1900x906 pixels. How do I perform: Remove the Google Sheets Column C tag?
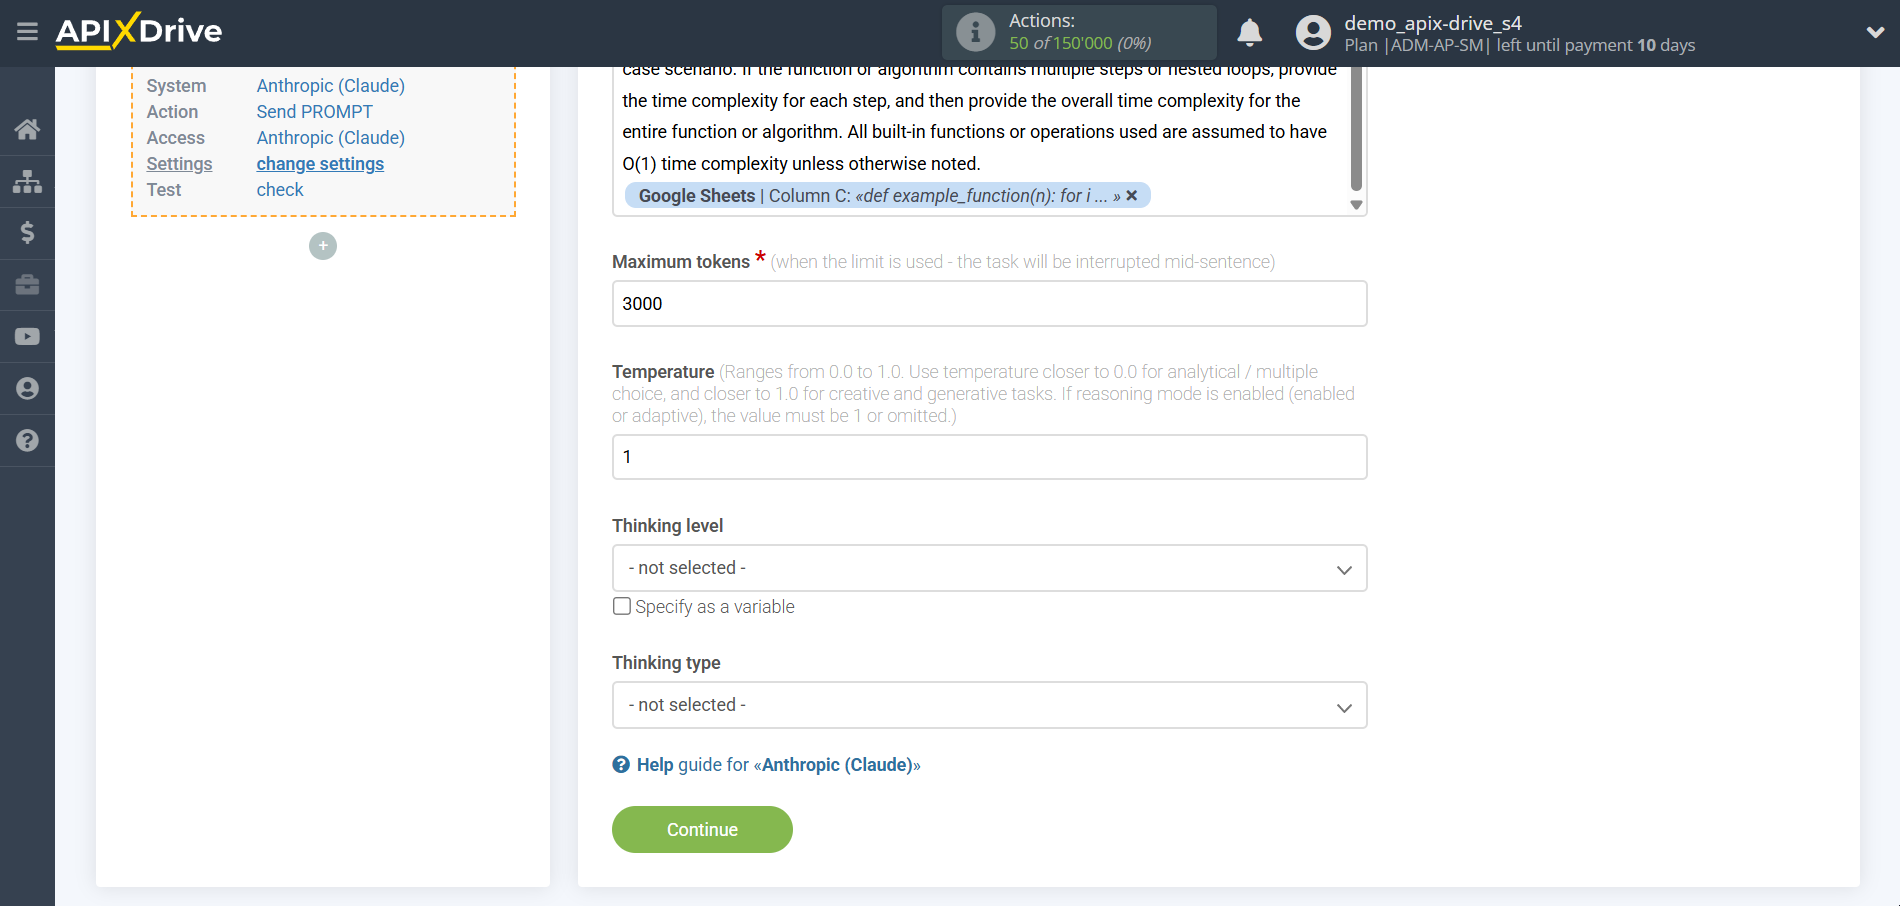point(1132,196)
